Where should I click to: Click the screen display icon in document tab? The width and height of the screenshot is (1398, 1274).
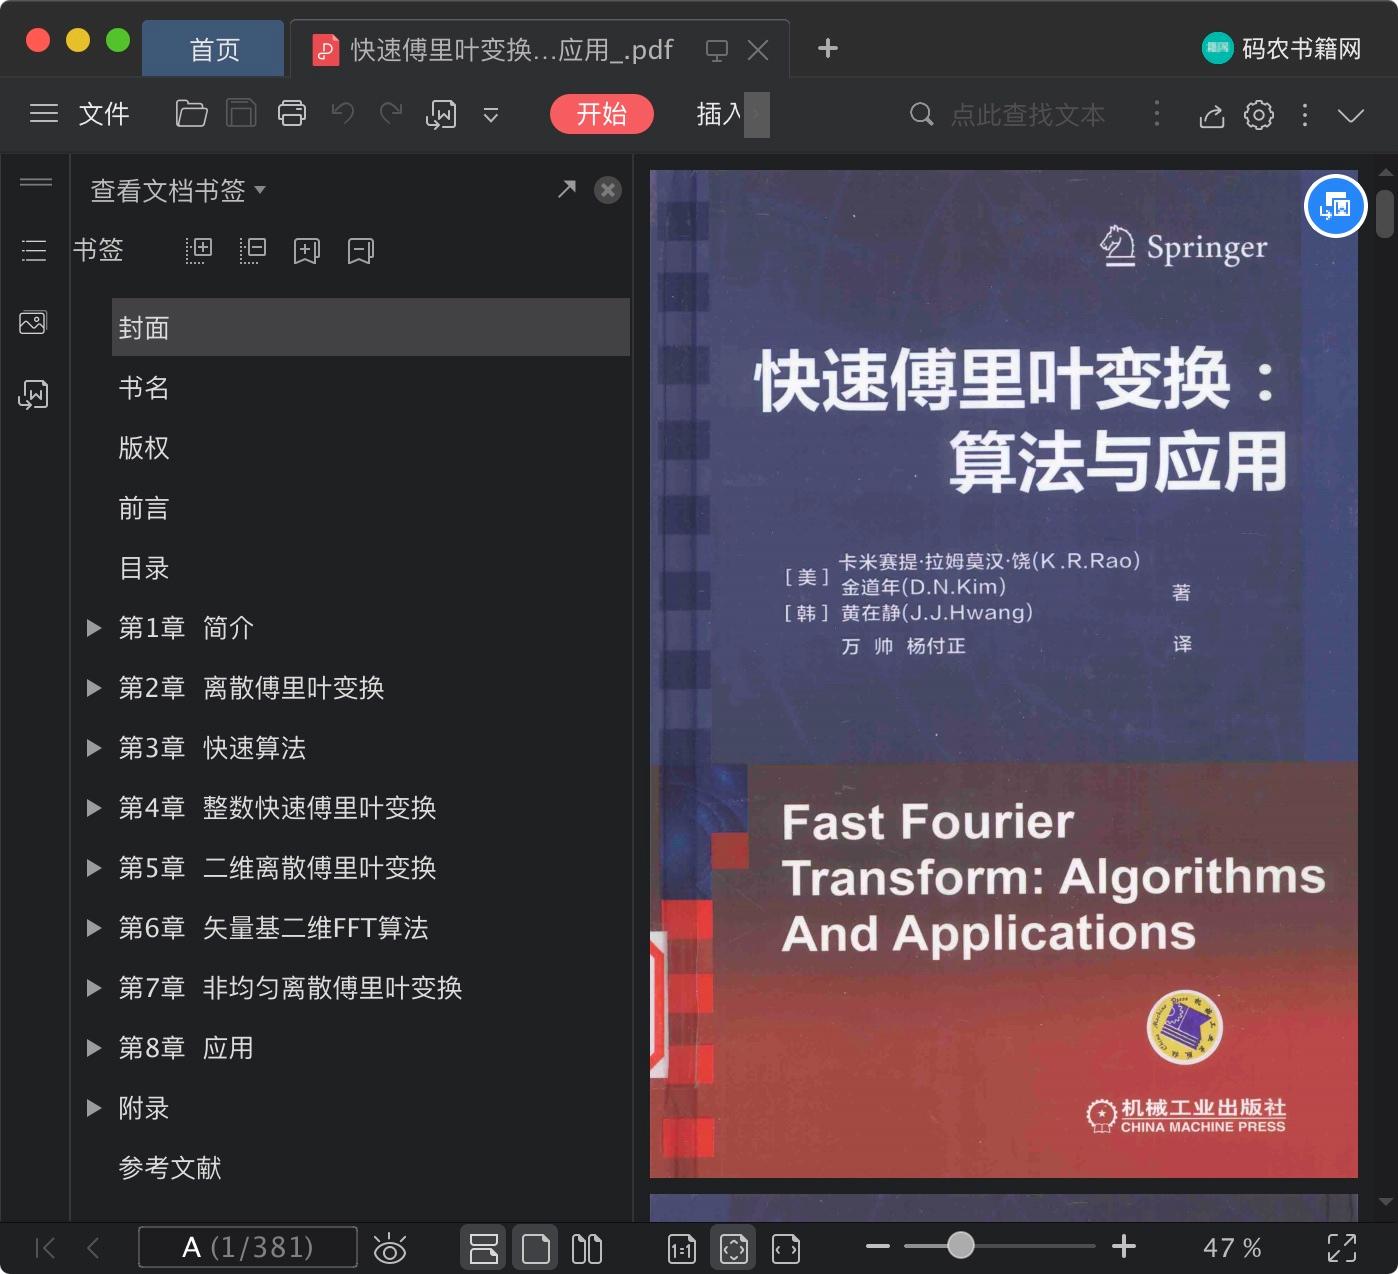[717, 50]
